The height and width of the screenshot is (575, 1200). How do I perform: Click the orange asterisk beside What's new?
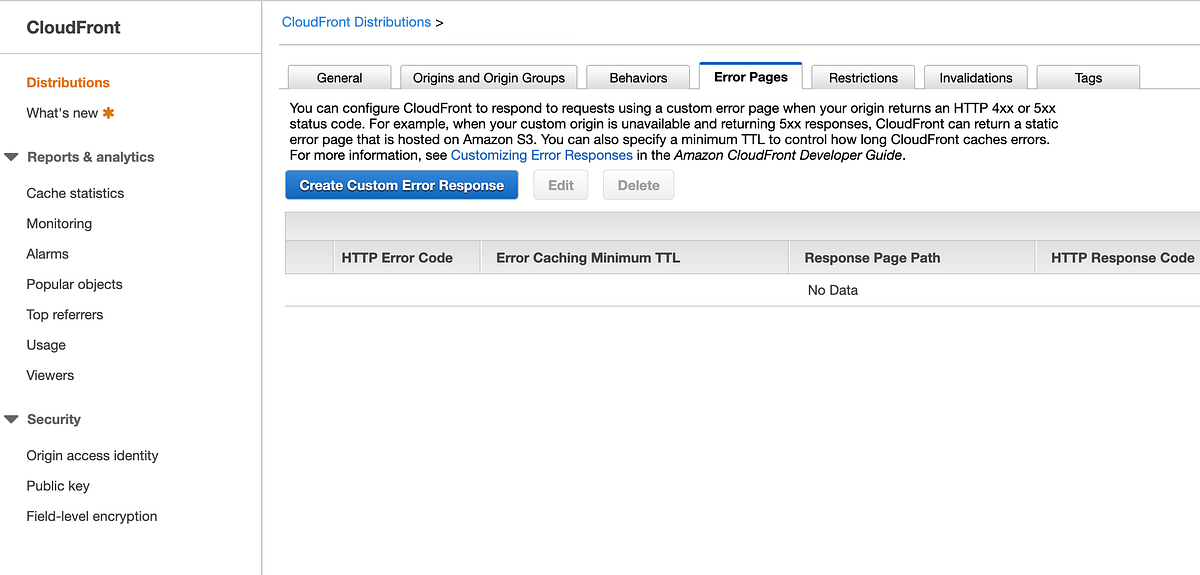109,113
